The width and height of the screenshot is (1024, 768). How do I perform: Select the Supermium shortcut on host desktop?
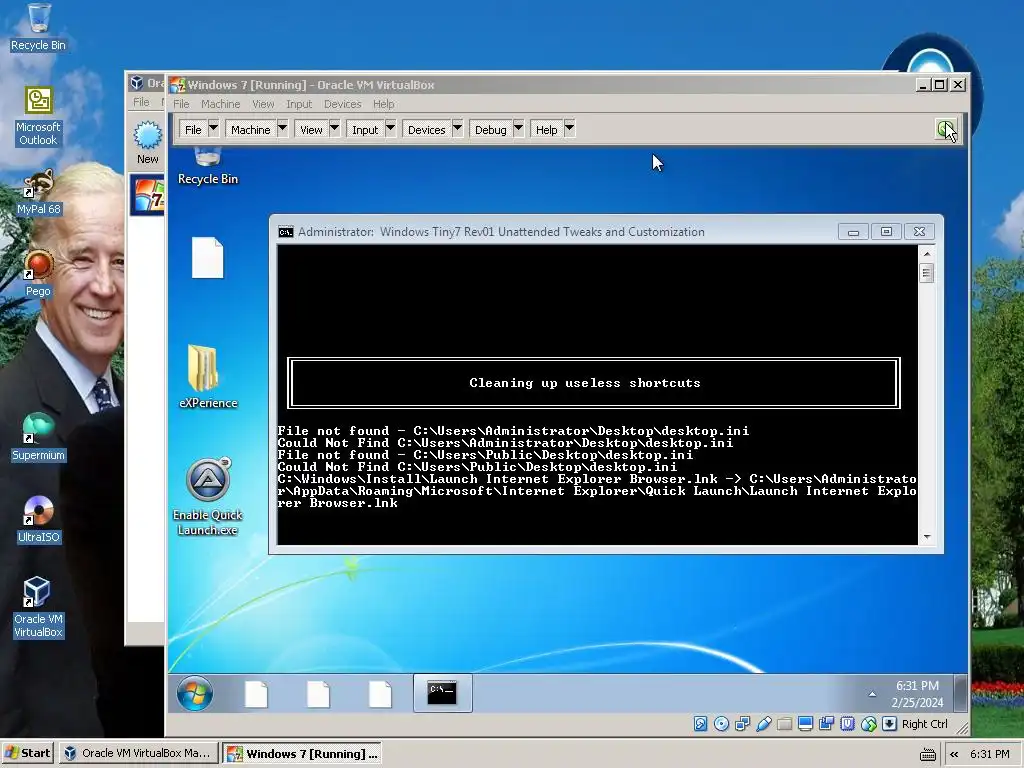coord(38,438)
